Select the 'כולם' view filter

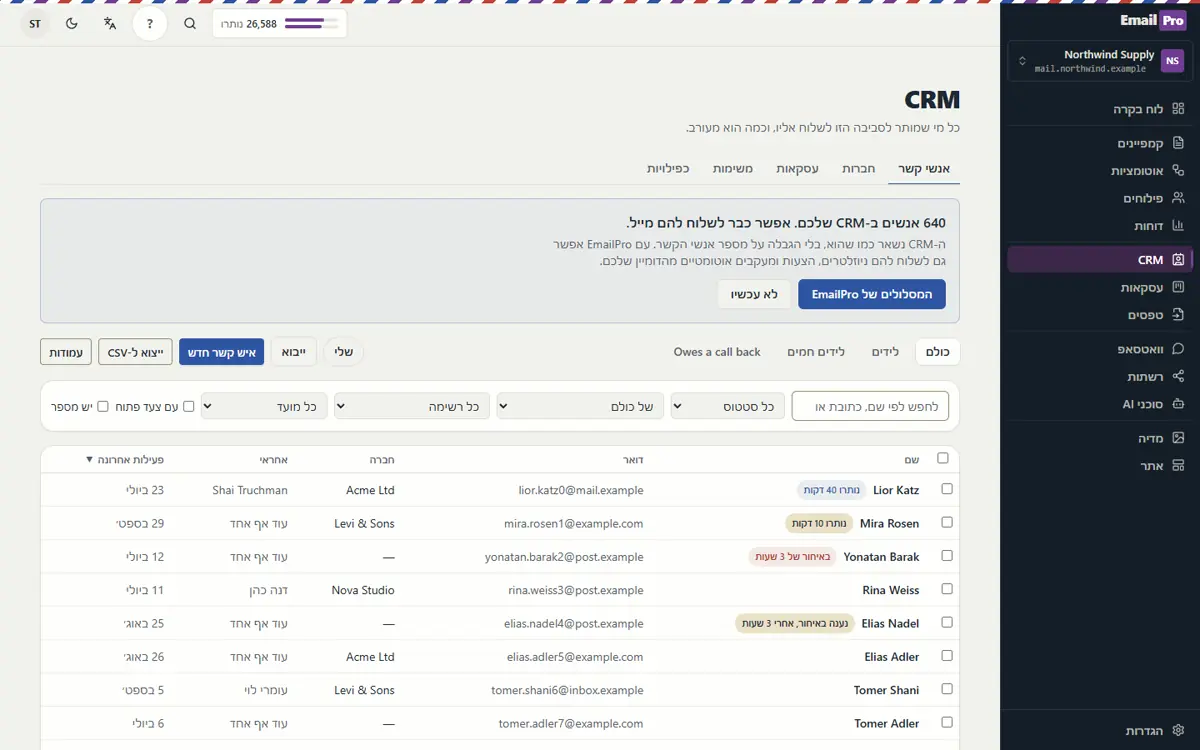tap(938, 352)
